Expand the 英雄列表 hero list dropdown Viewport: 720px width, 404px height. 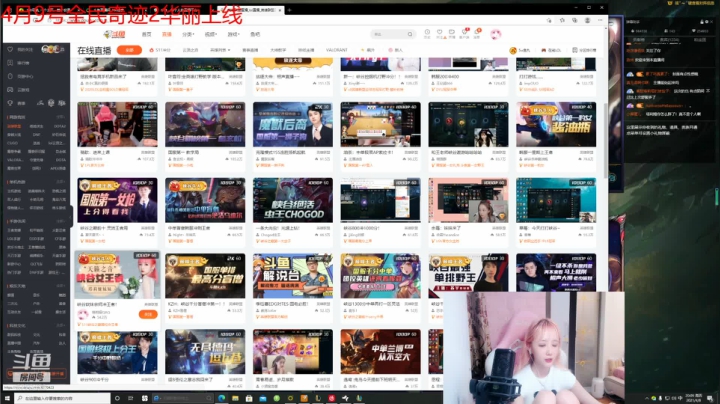(x=220, y=50)
